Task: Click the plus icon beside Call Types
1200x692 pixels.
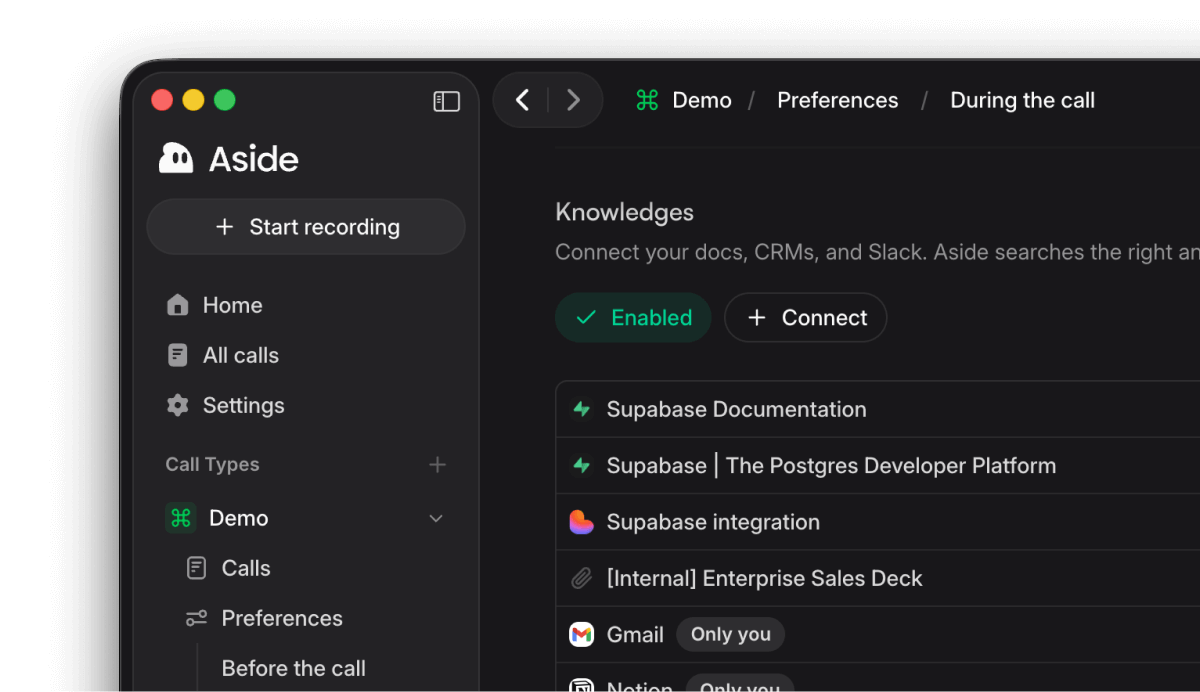Action: [x=437, y=464]
